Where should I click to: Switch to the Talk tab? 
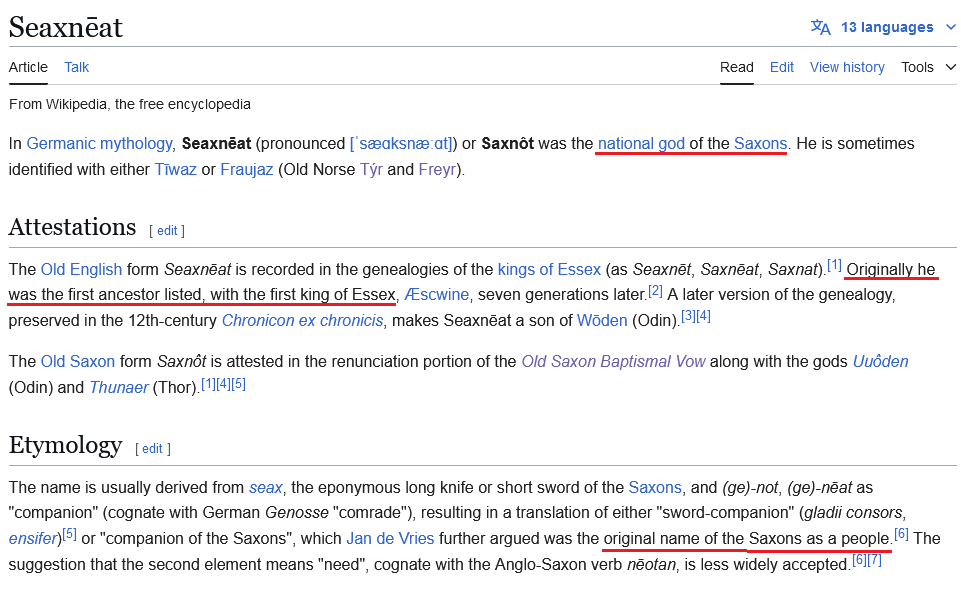pyautogui.click(x=77, y=67)
